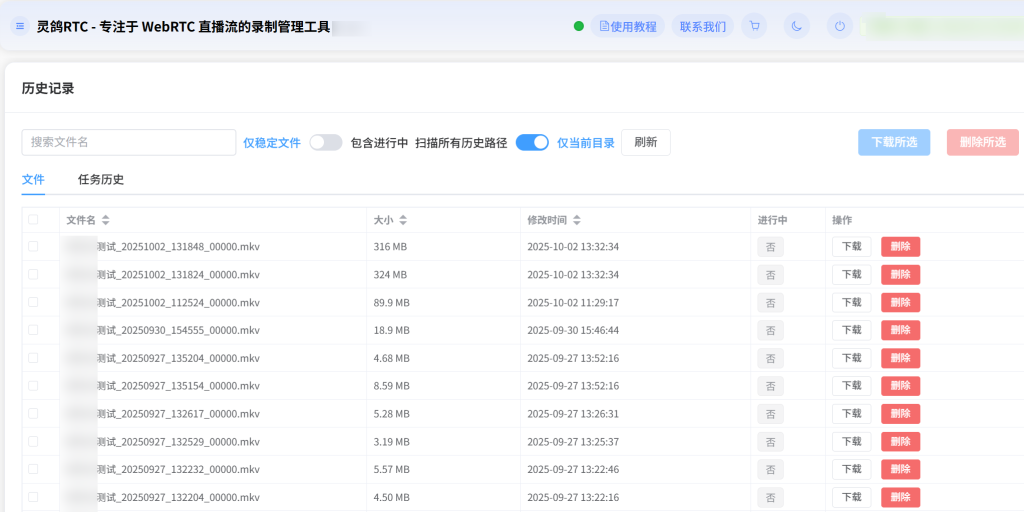
Task: Toggle the 扫描所有历史路径 / 仅当前目录 switch
Action: pyautogui.click(x=532, y=143)
